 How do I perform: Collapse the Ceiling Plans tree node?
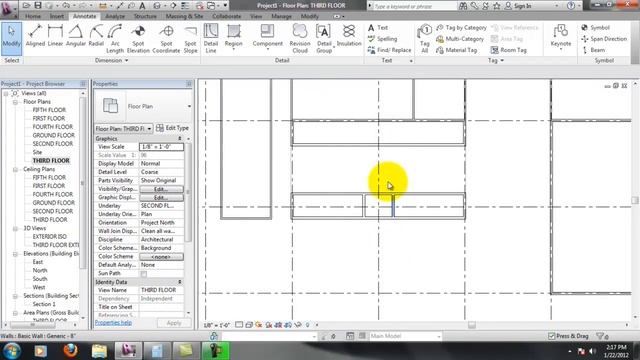pos(16,169)
